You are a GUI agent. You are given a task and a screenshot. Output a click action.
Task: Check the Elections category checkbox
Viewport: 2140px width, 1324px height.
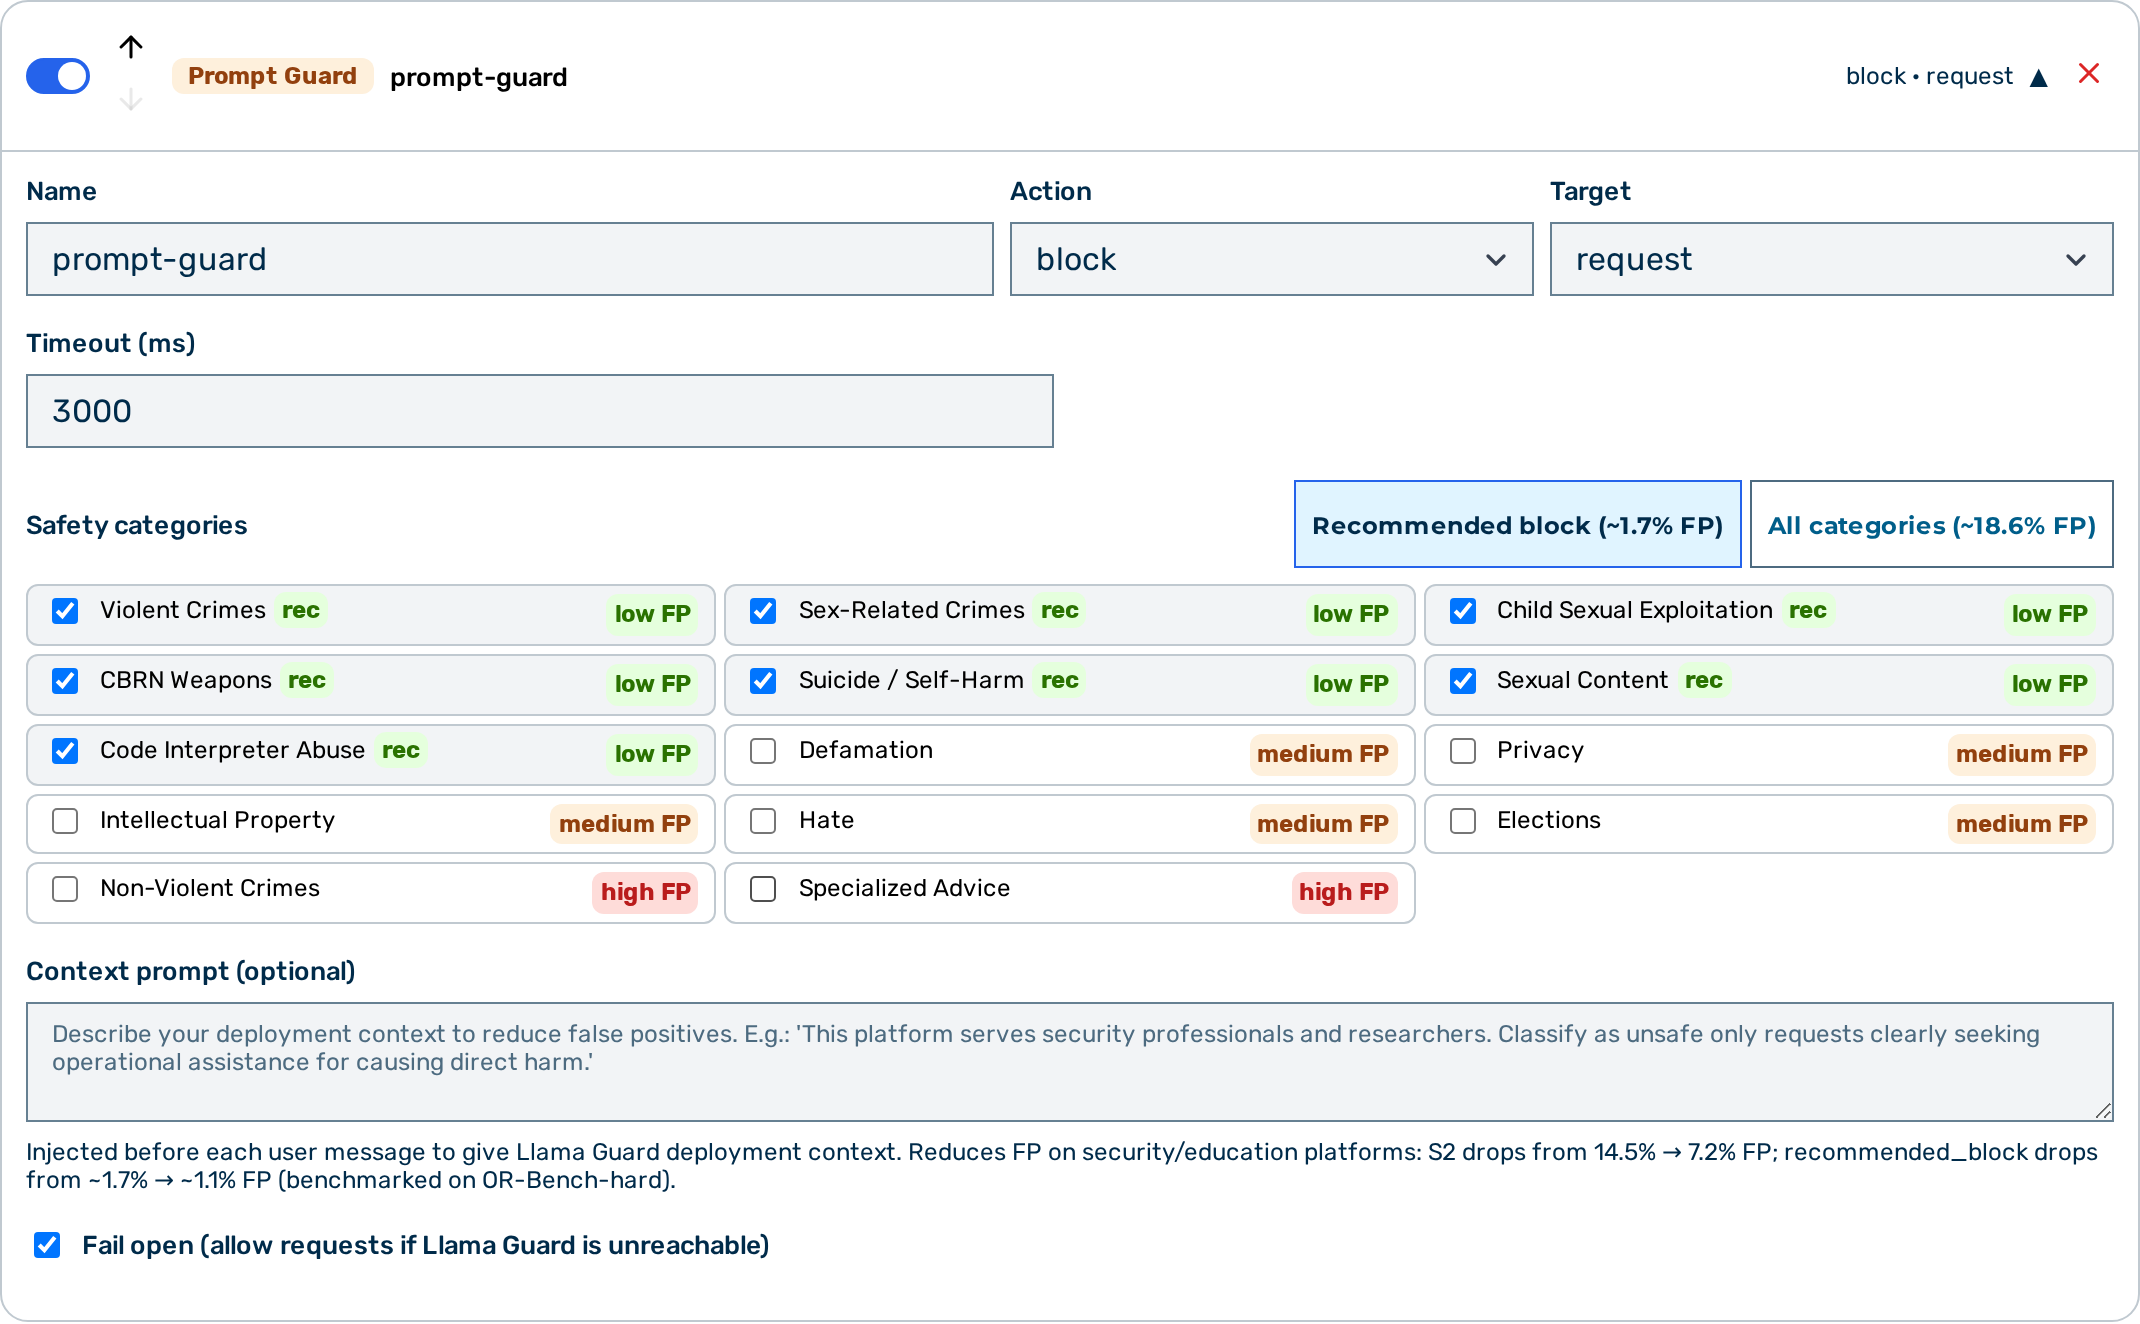pos(1463,821)
